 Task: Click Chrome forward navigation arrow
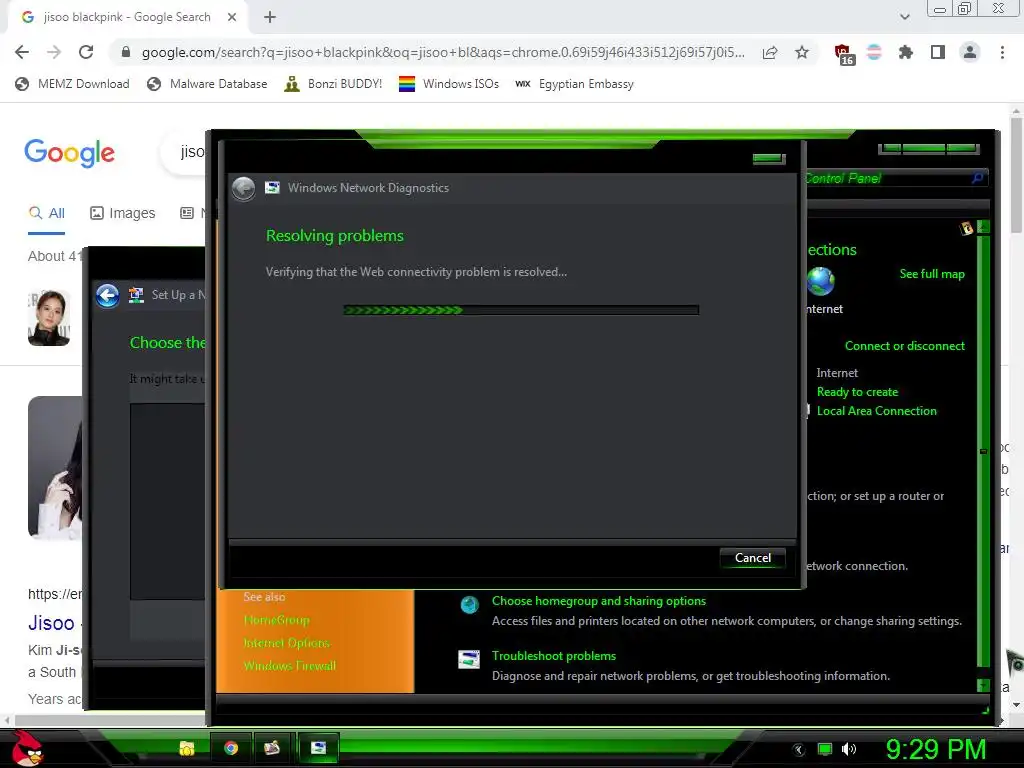pos(54,52)
